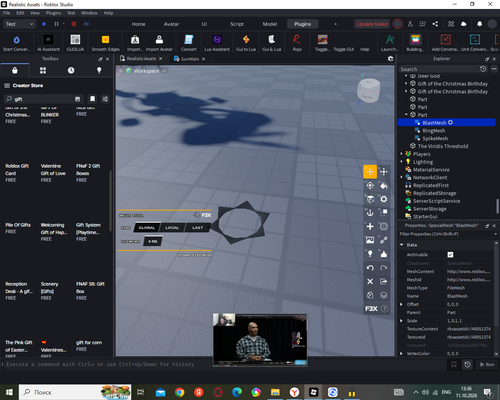The height and width of the screenshot is (400, 500).
Task: Toggle the Archivable checkbox
Action: 450,255
